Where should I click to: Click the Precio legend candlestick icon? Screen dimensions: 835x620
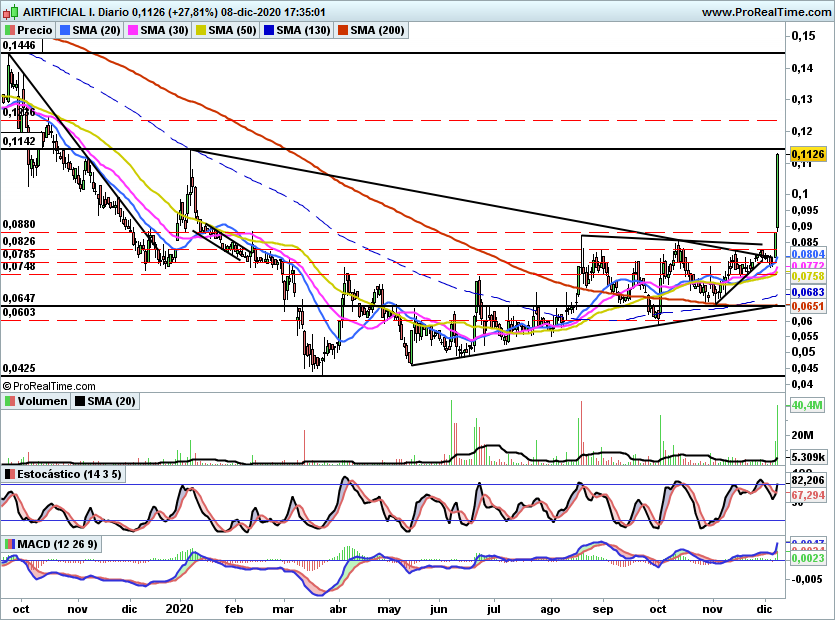pos(10,30)
